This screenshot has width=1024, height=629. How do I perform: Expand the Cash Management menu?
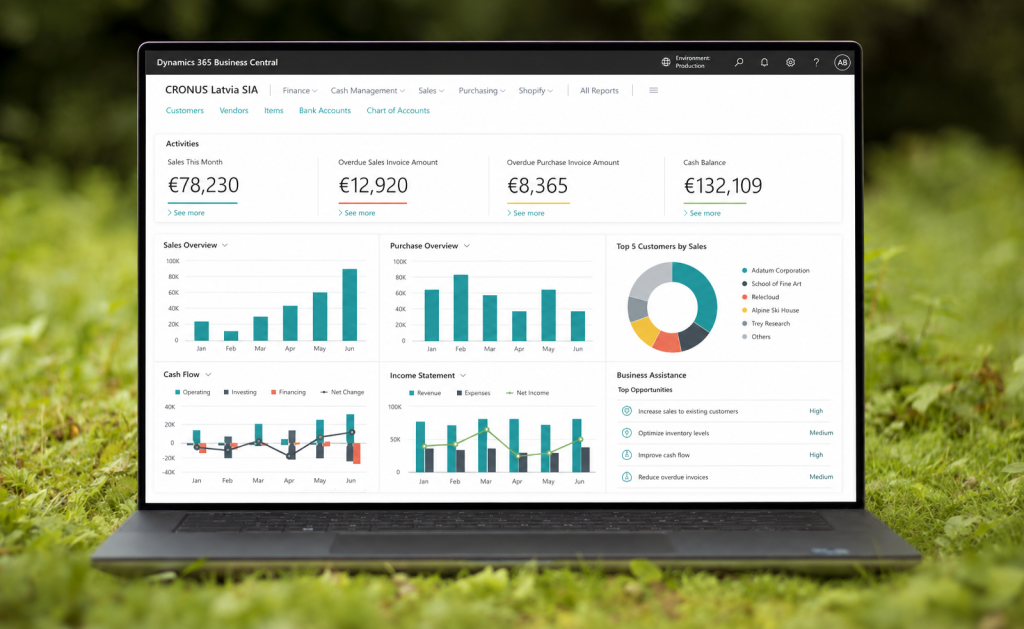368,91
